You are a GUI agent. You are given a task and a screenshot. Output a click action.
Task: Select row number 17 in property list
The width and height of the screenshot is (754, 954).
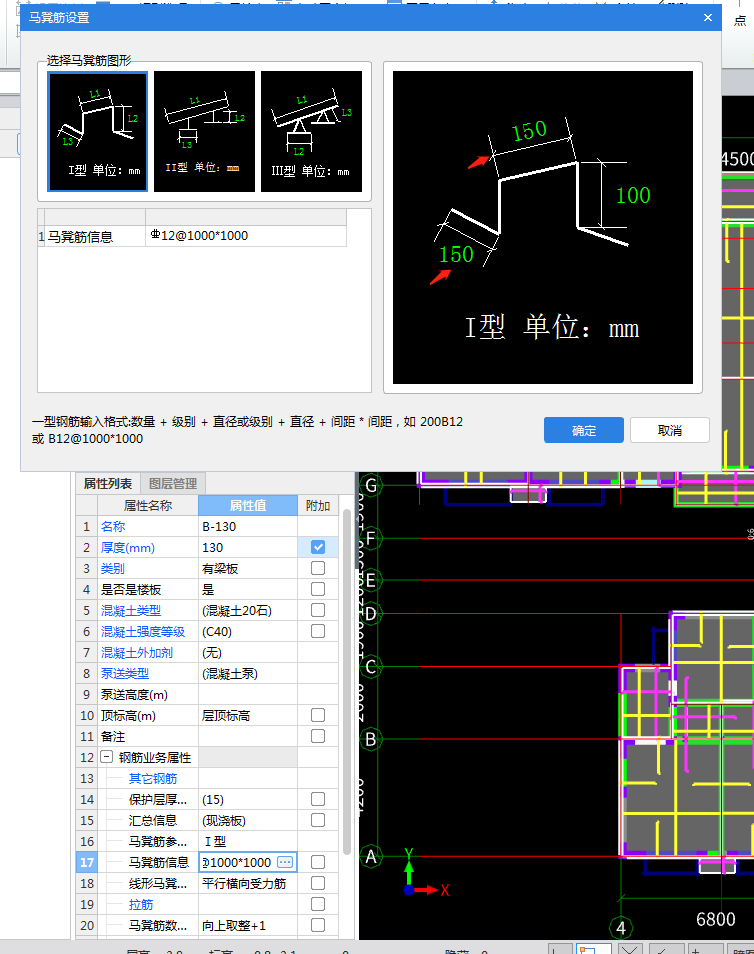click(86, 862)
